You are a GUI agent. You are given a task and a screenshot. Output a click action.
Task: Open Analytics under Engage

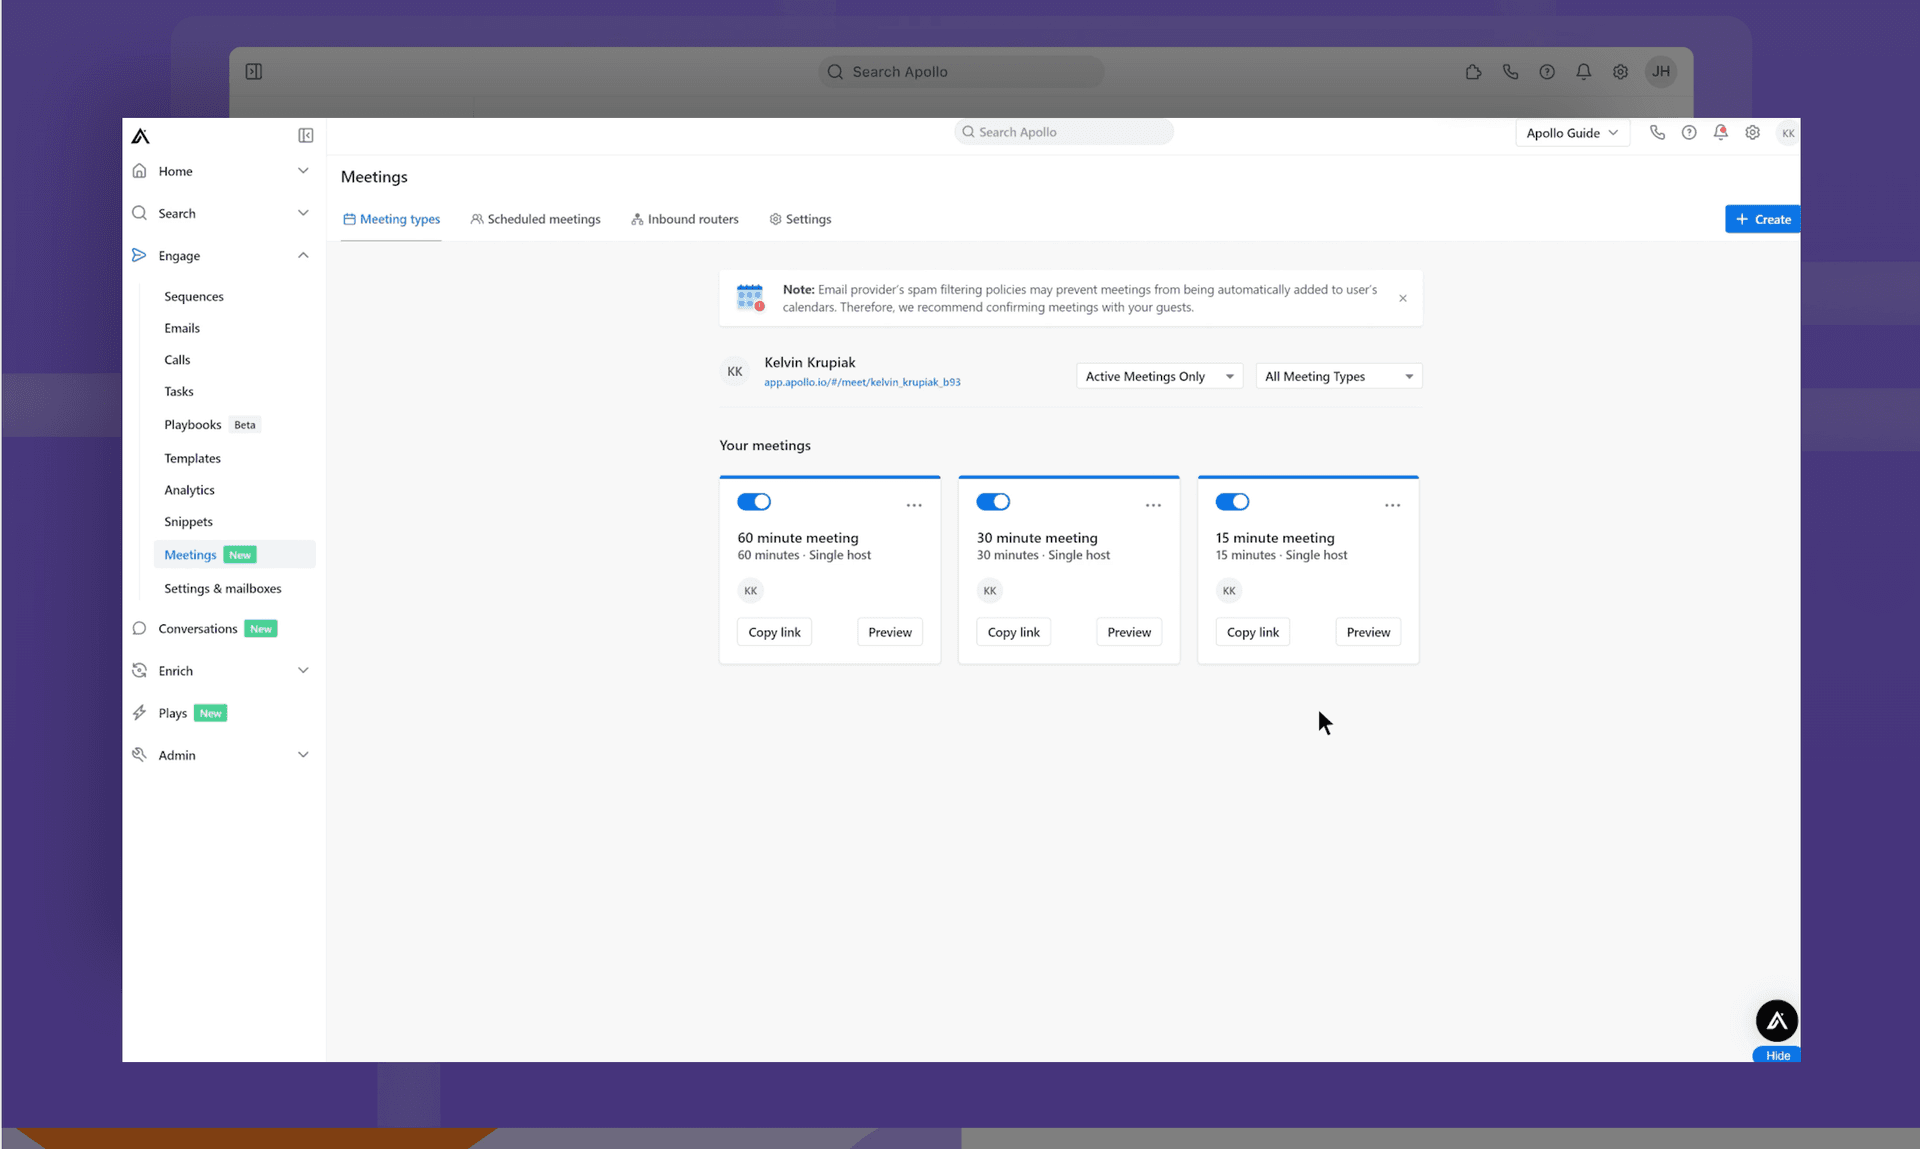coord(189,490)
